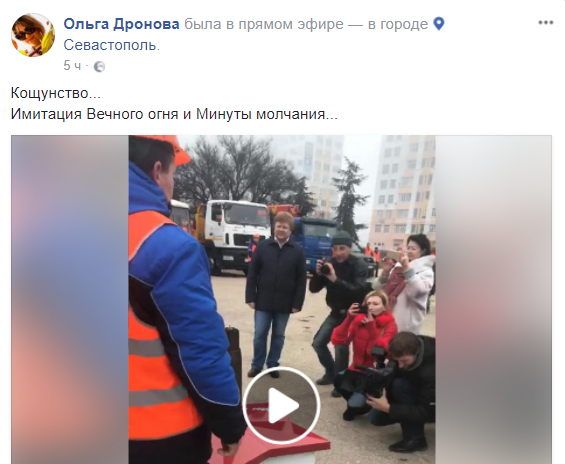Click the white truck in the video
The image size is (565, 464).
coord(232,234)
